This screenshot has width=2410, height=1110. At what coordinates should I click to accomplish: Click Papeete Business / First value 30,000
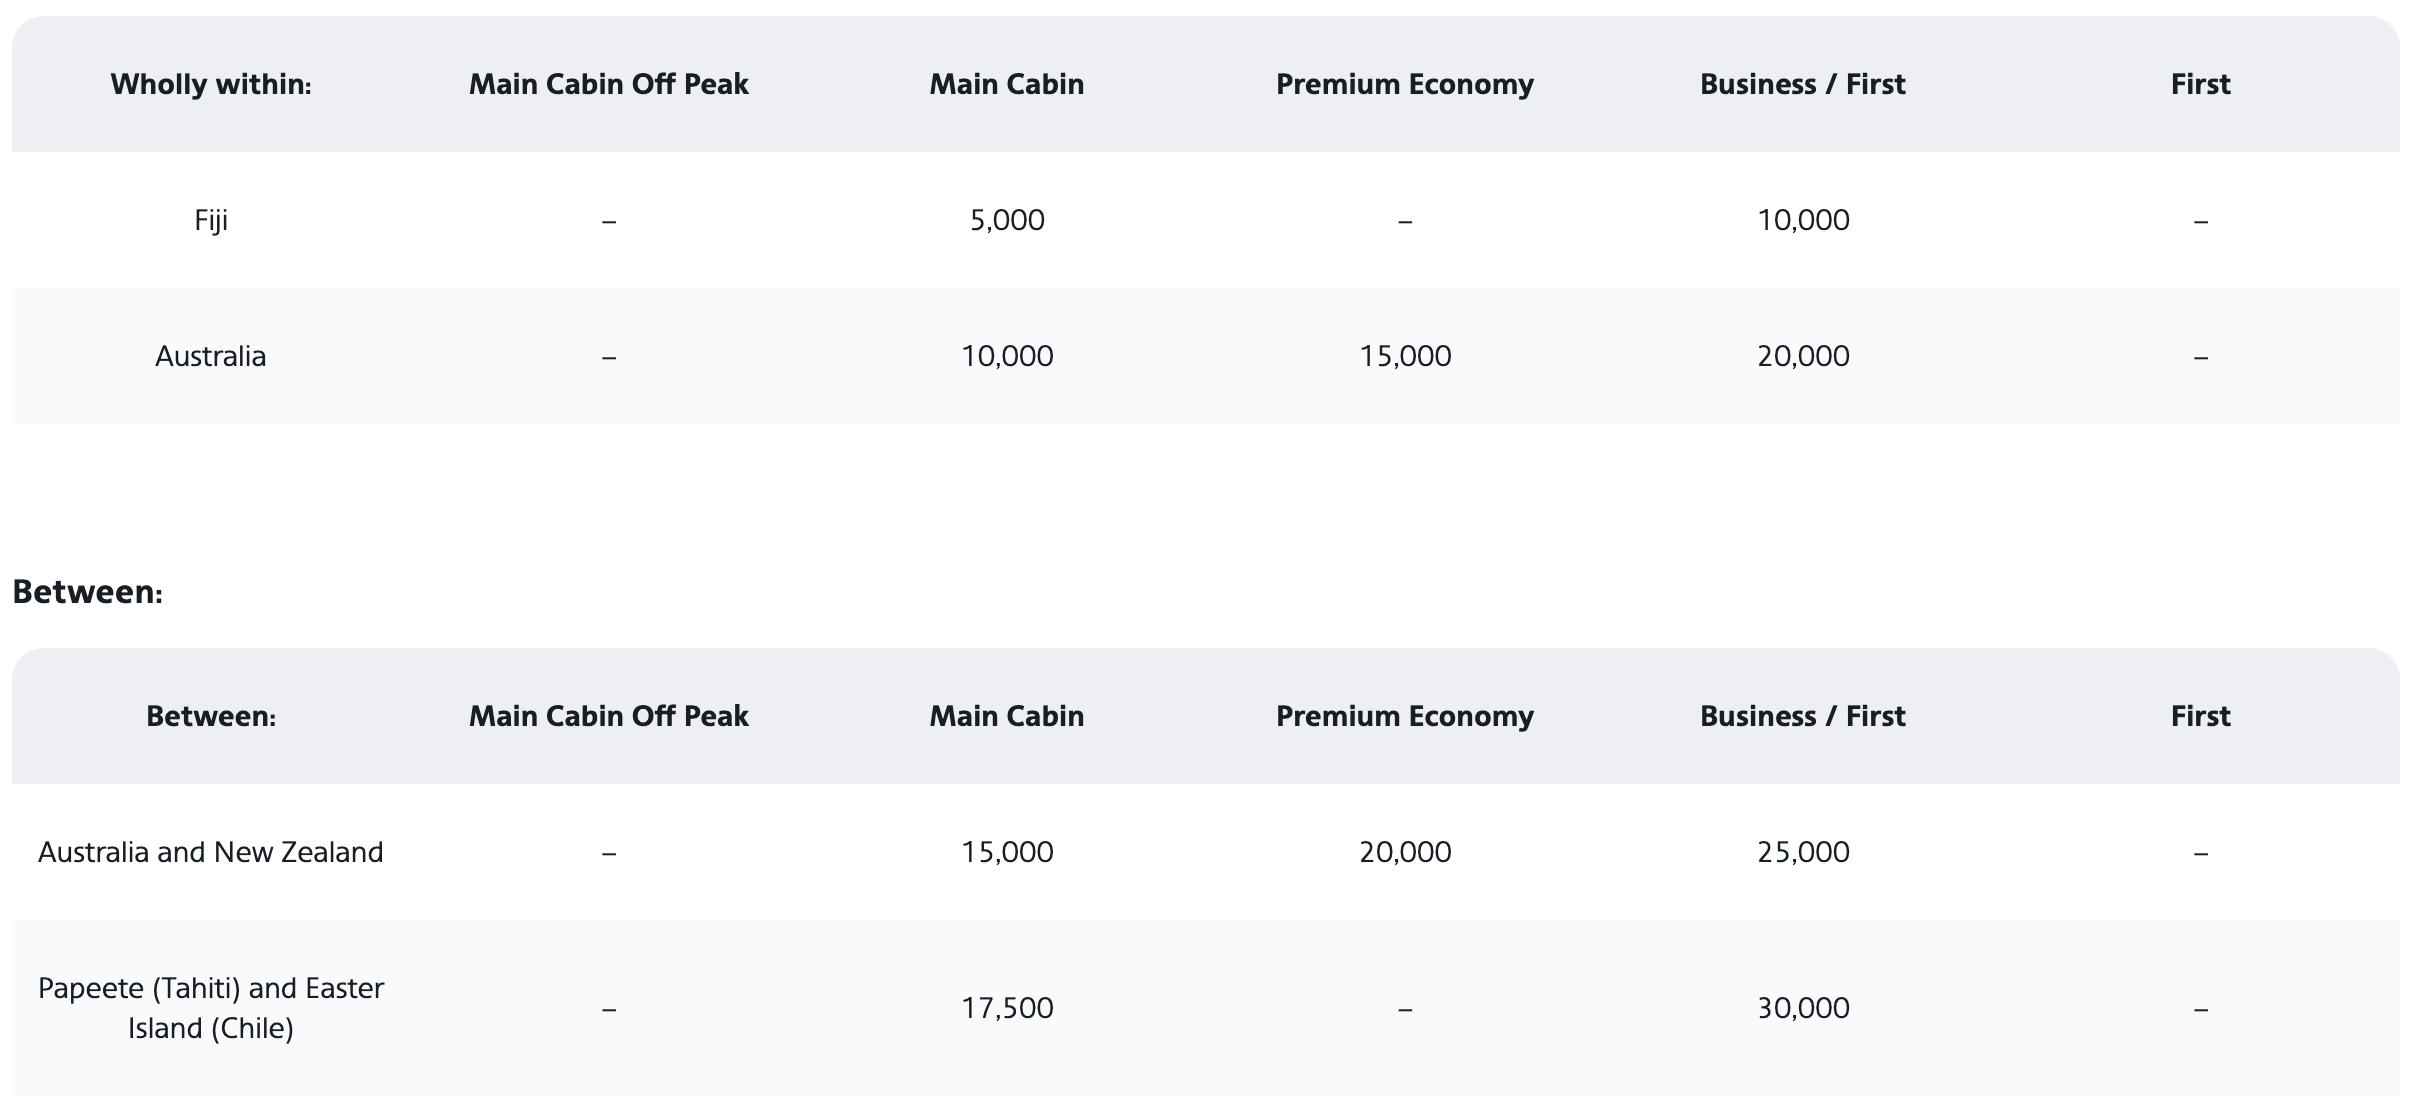pyautogui.click(x=1803, y=1008)
